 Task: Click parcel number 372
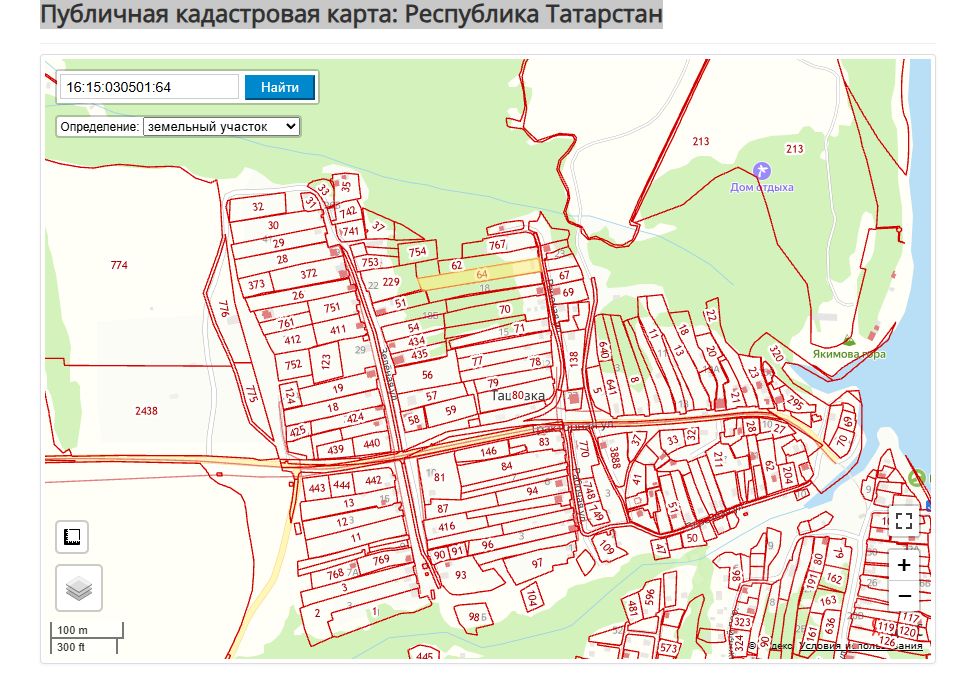pyautogui.click(x=308, y=274)
